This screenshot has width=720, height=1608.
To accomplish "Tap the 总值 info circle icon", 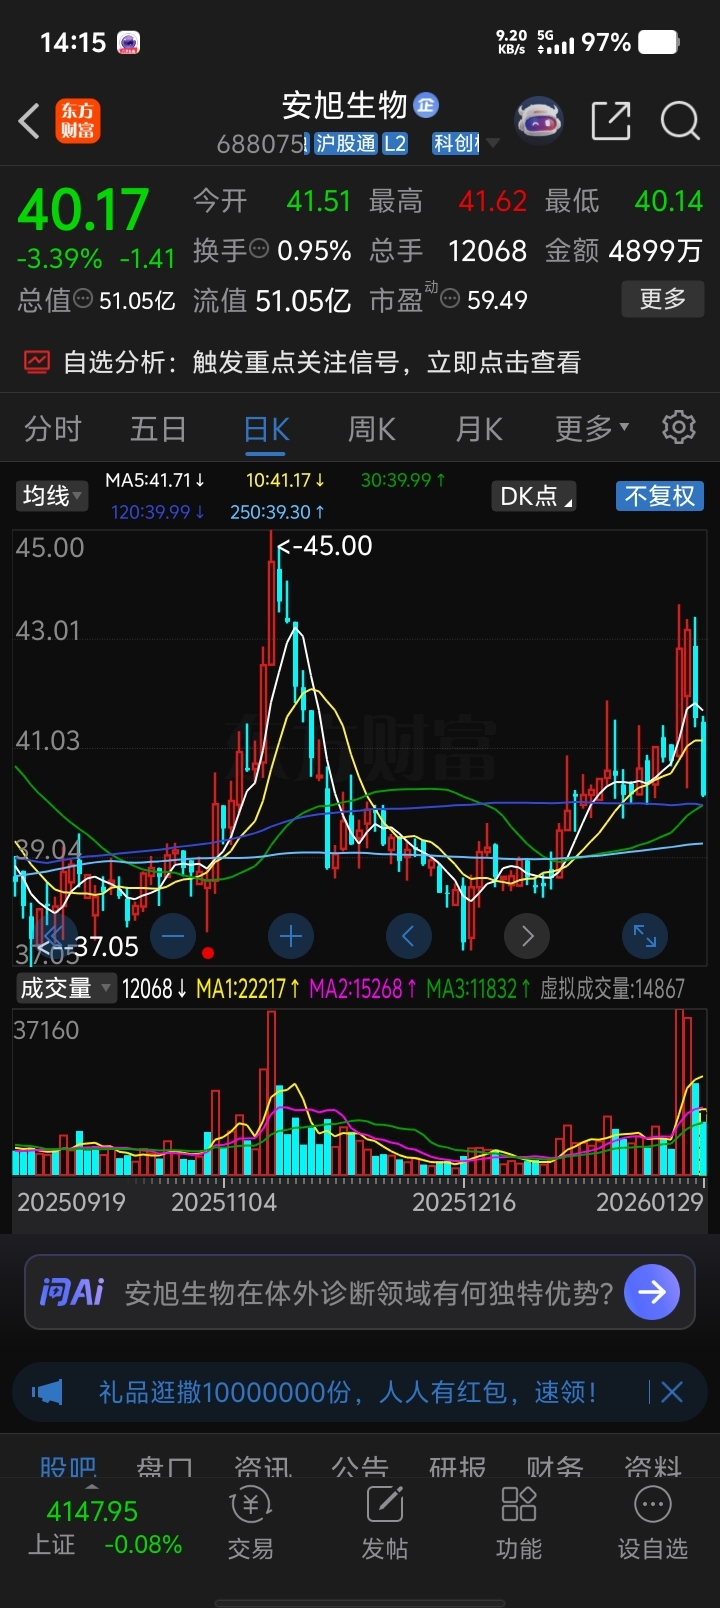I will (x=84, y=299).
